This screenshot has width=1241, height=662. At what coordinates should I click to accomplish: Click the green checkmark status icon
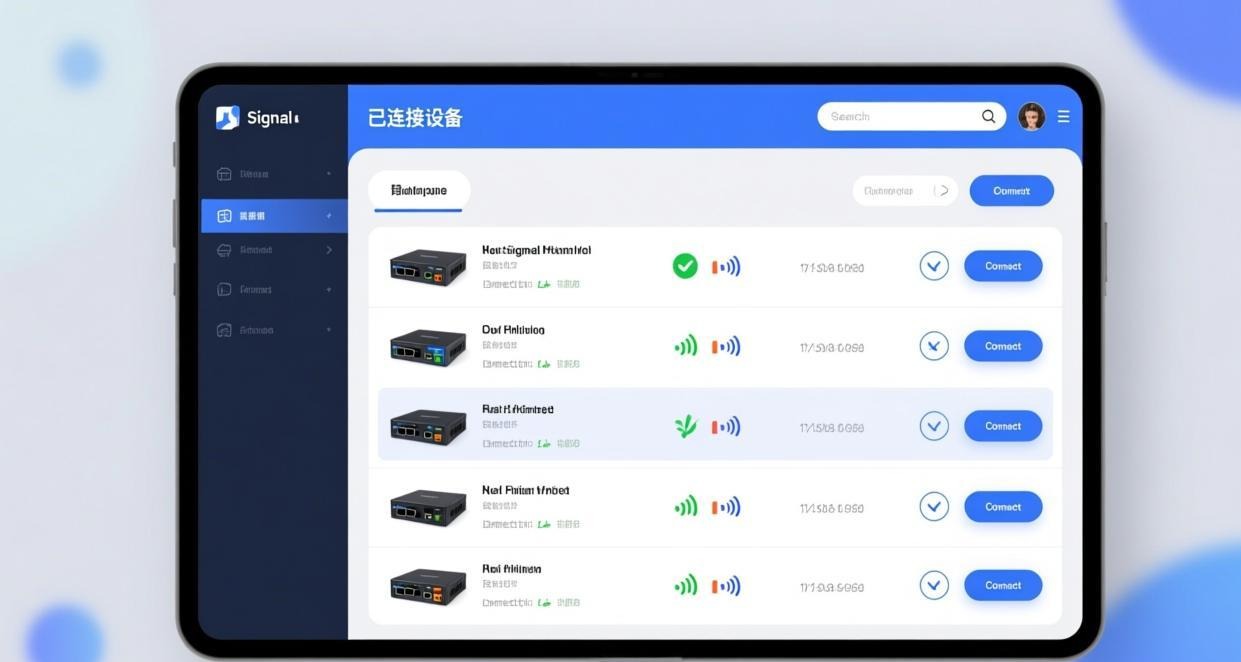pos(685,266)
